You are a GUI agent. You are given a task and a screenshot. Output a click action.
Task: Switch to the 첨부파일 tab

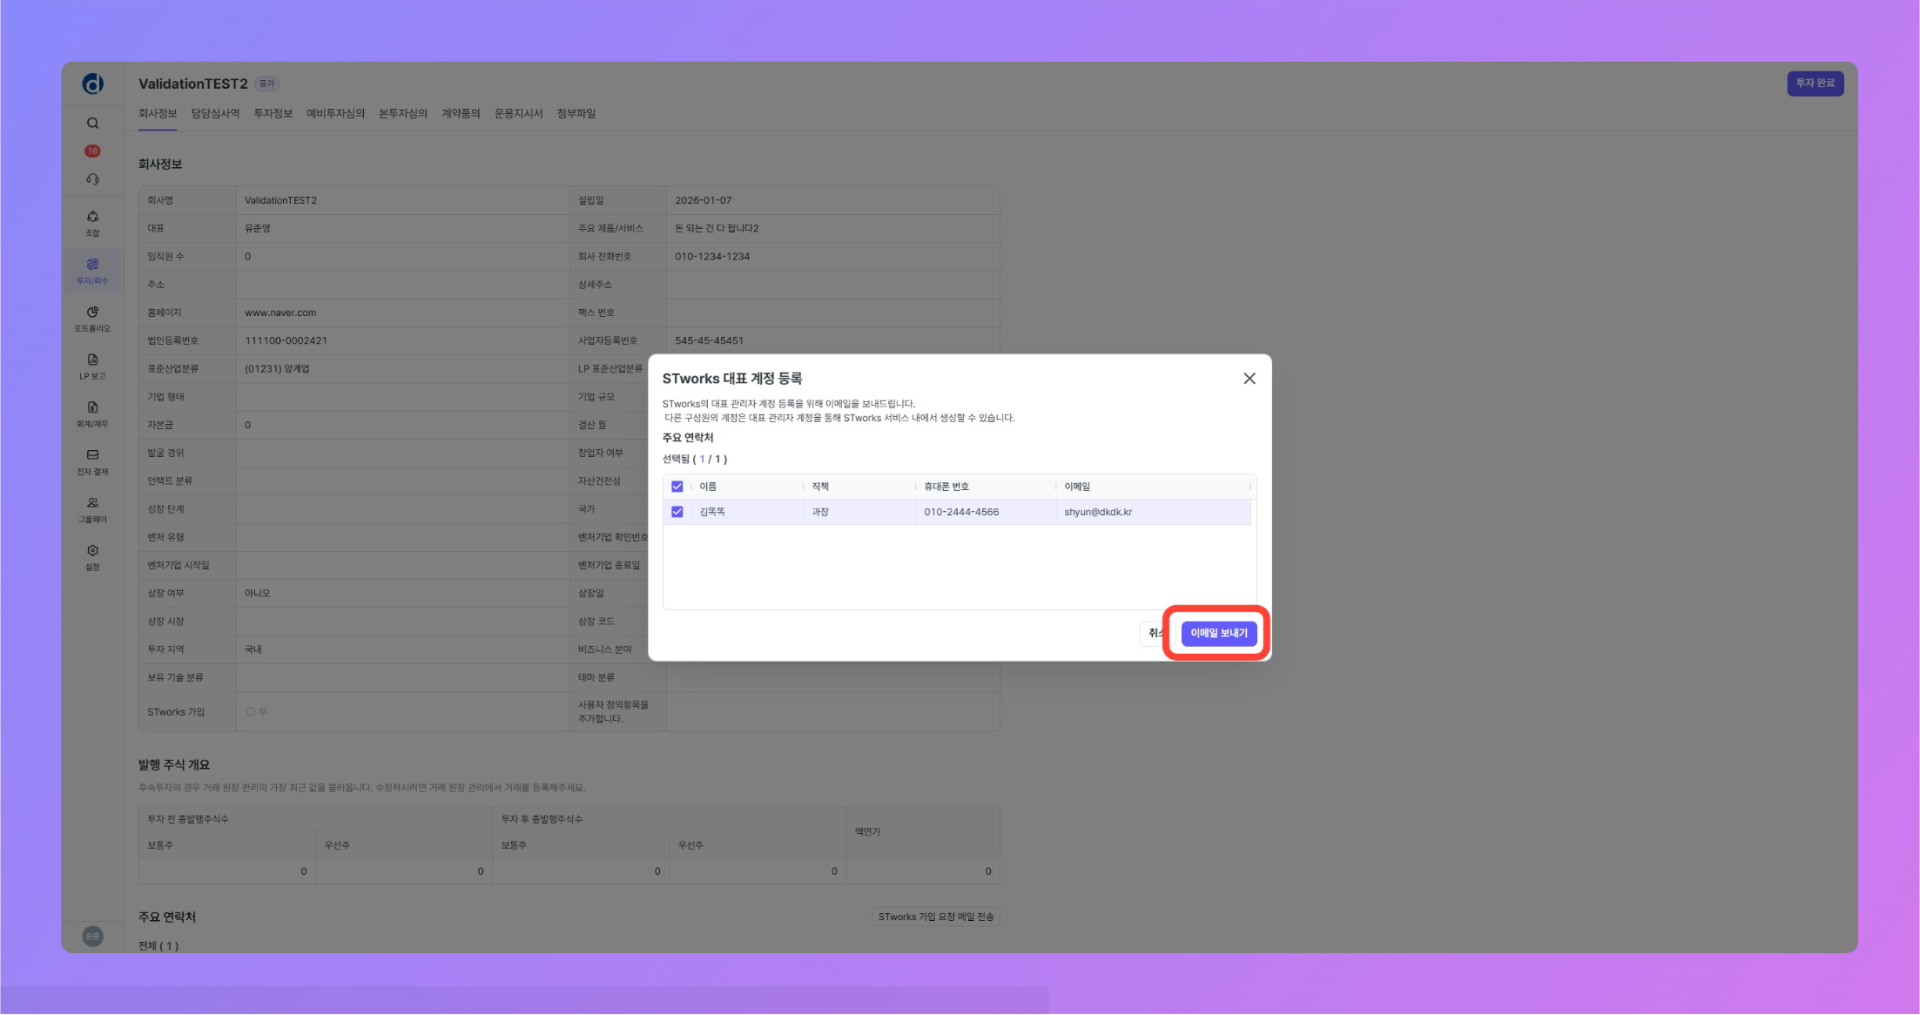click(576, 114)
